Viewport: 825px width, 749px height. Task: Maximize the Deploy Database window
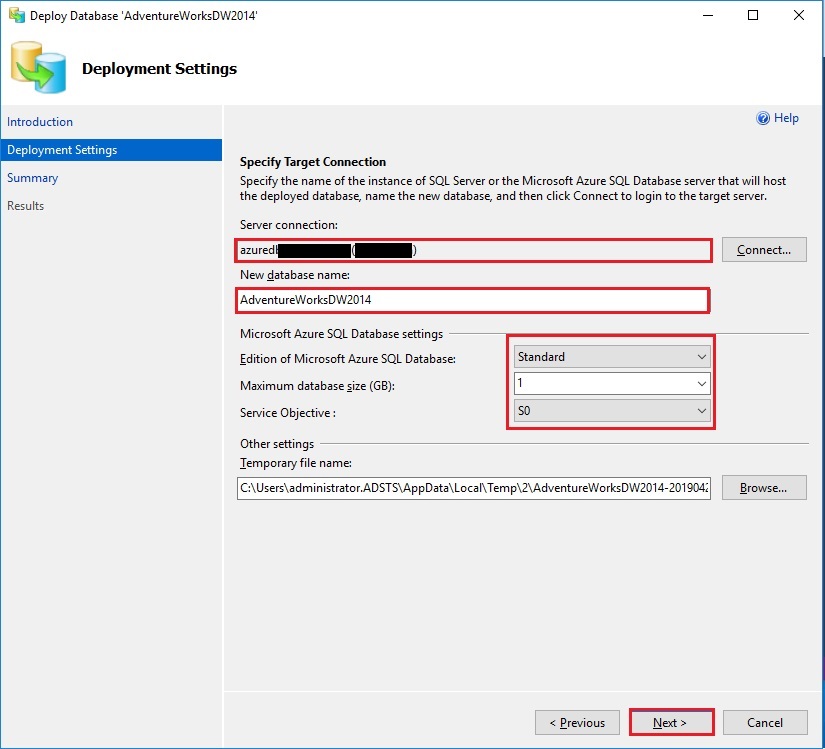click(x=753, y=15)
